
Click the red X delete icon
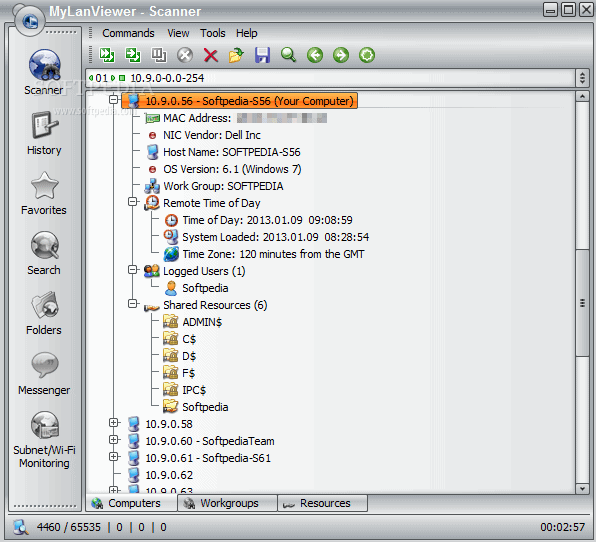(x=211, y=55)
